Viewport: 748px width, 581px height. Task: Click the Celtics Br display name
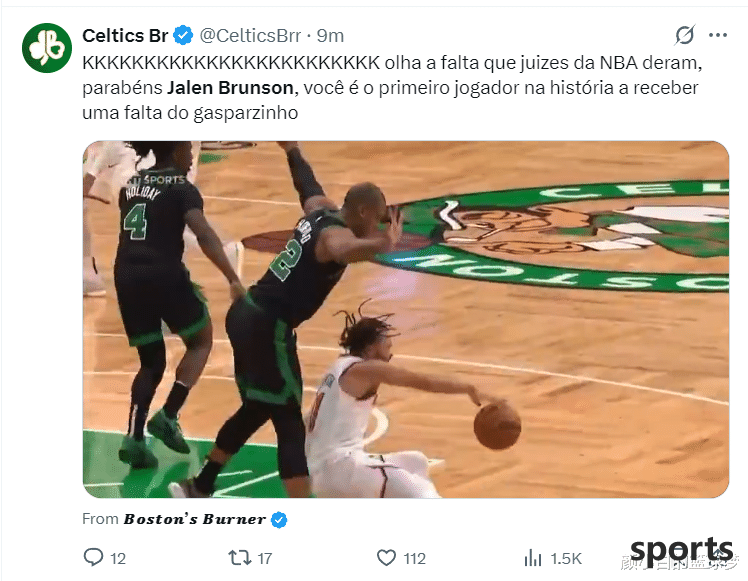125,36
